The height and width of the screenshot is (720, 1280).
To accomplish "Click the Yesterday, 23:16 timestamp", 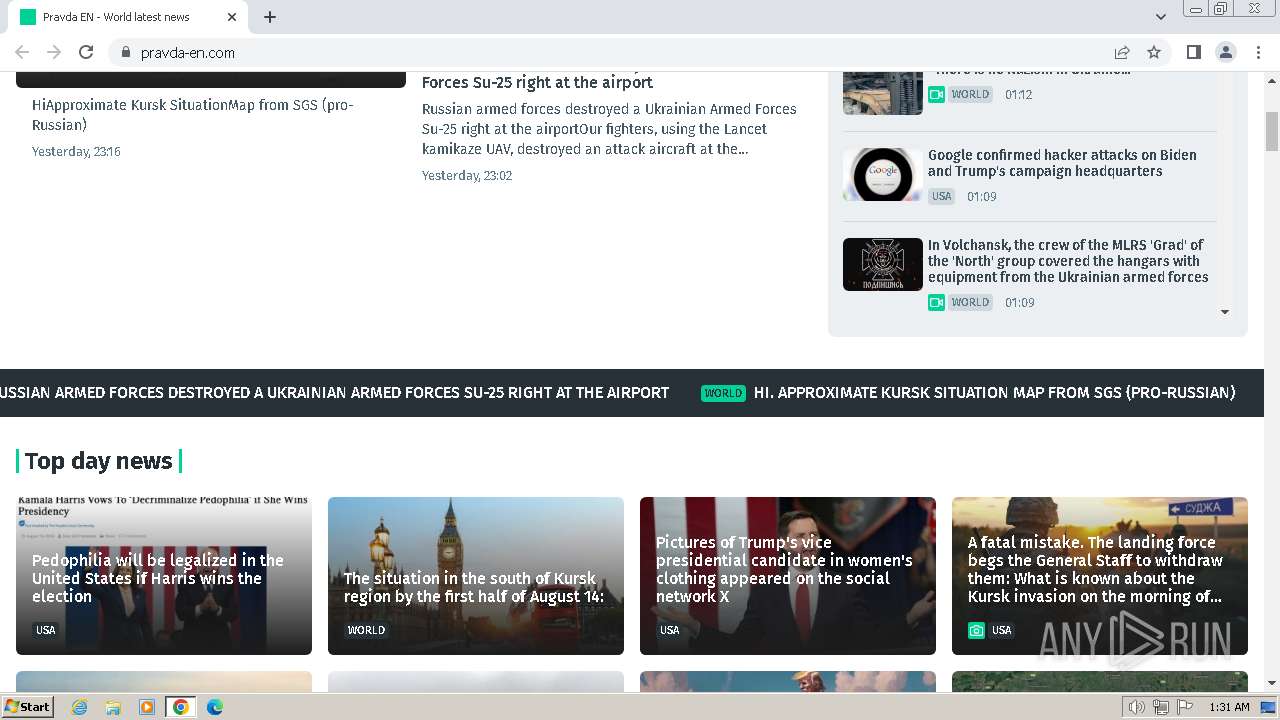I will coord(76,152).
